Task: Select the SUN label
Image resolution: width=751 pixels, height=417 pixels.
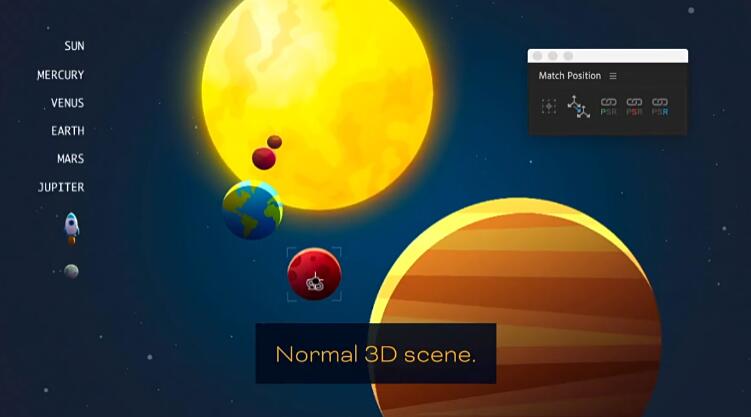Action: [74, 46]
